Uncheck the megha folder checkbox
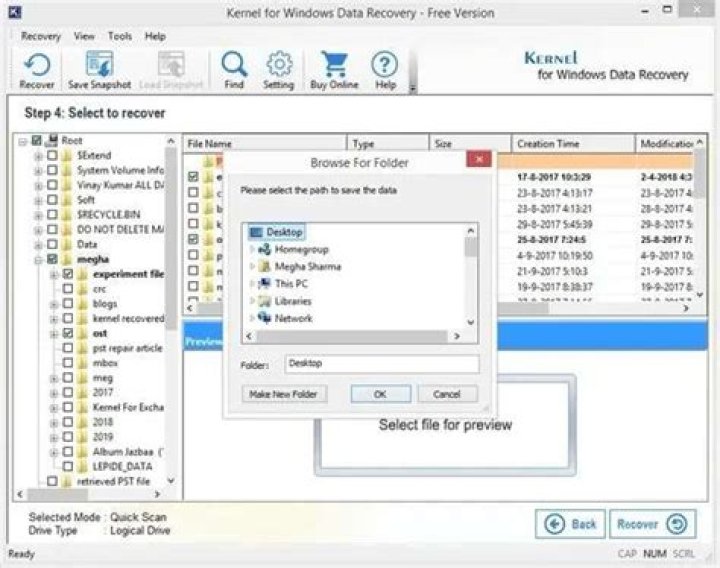 tap(52, 259)
